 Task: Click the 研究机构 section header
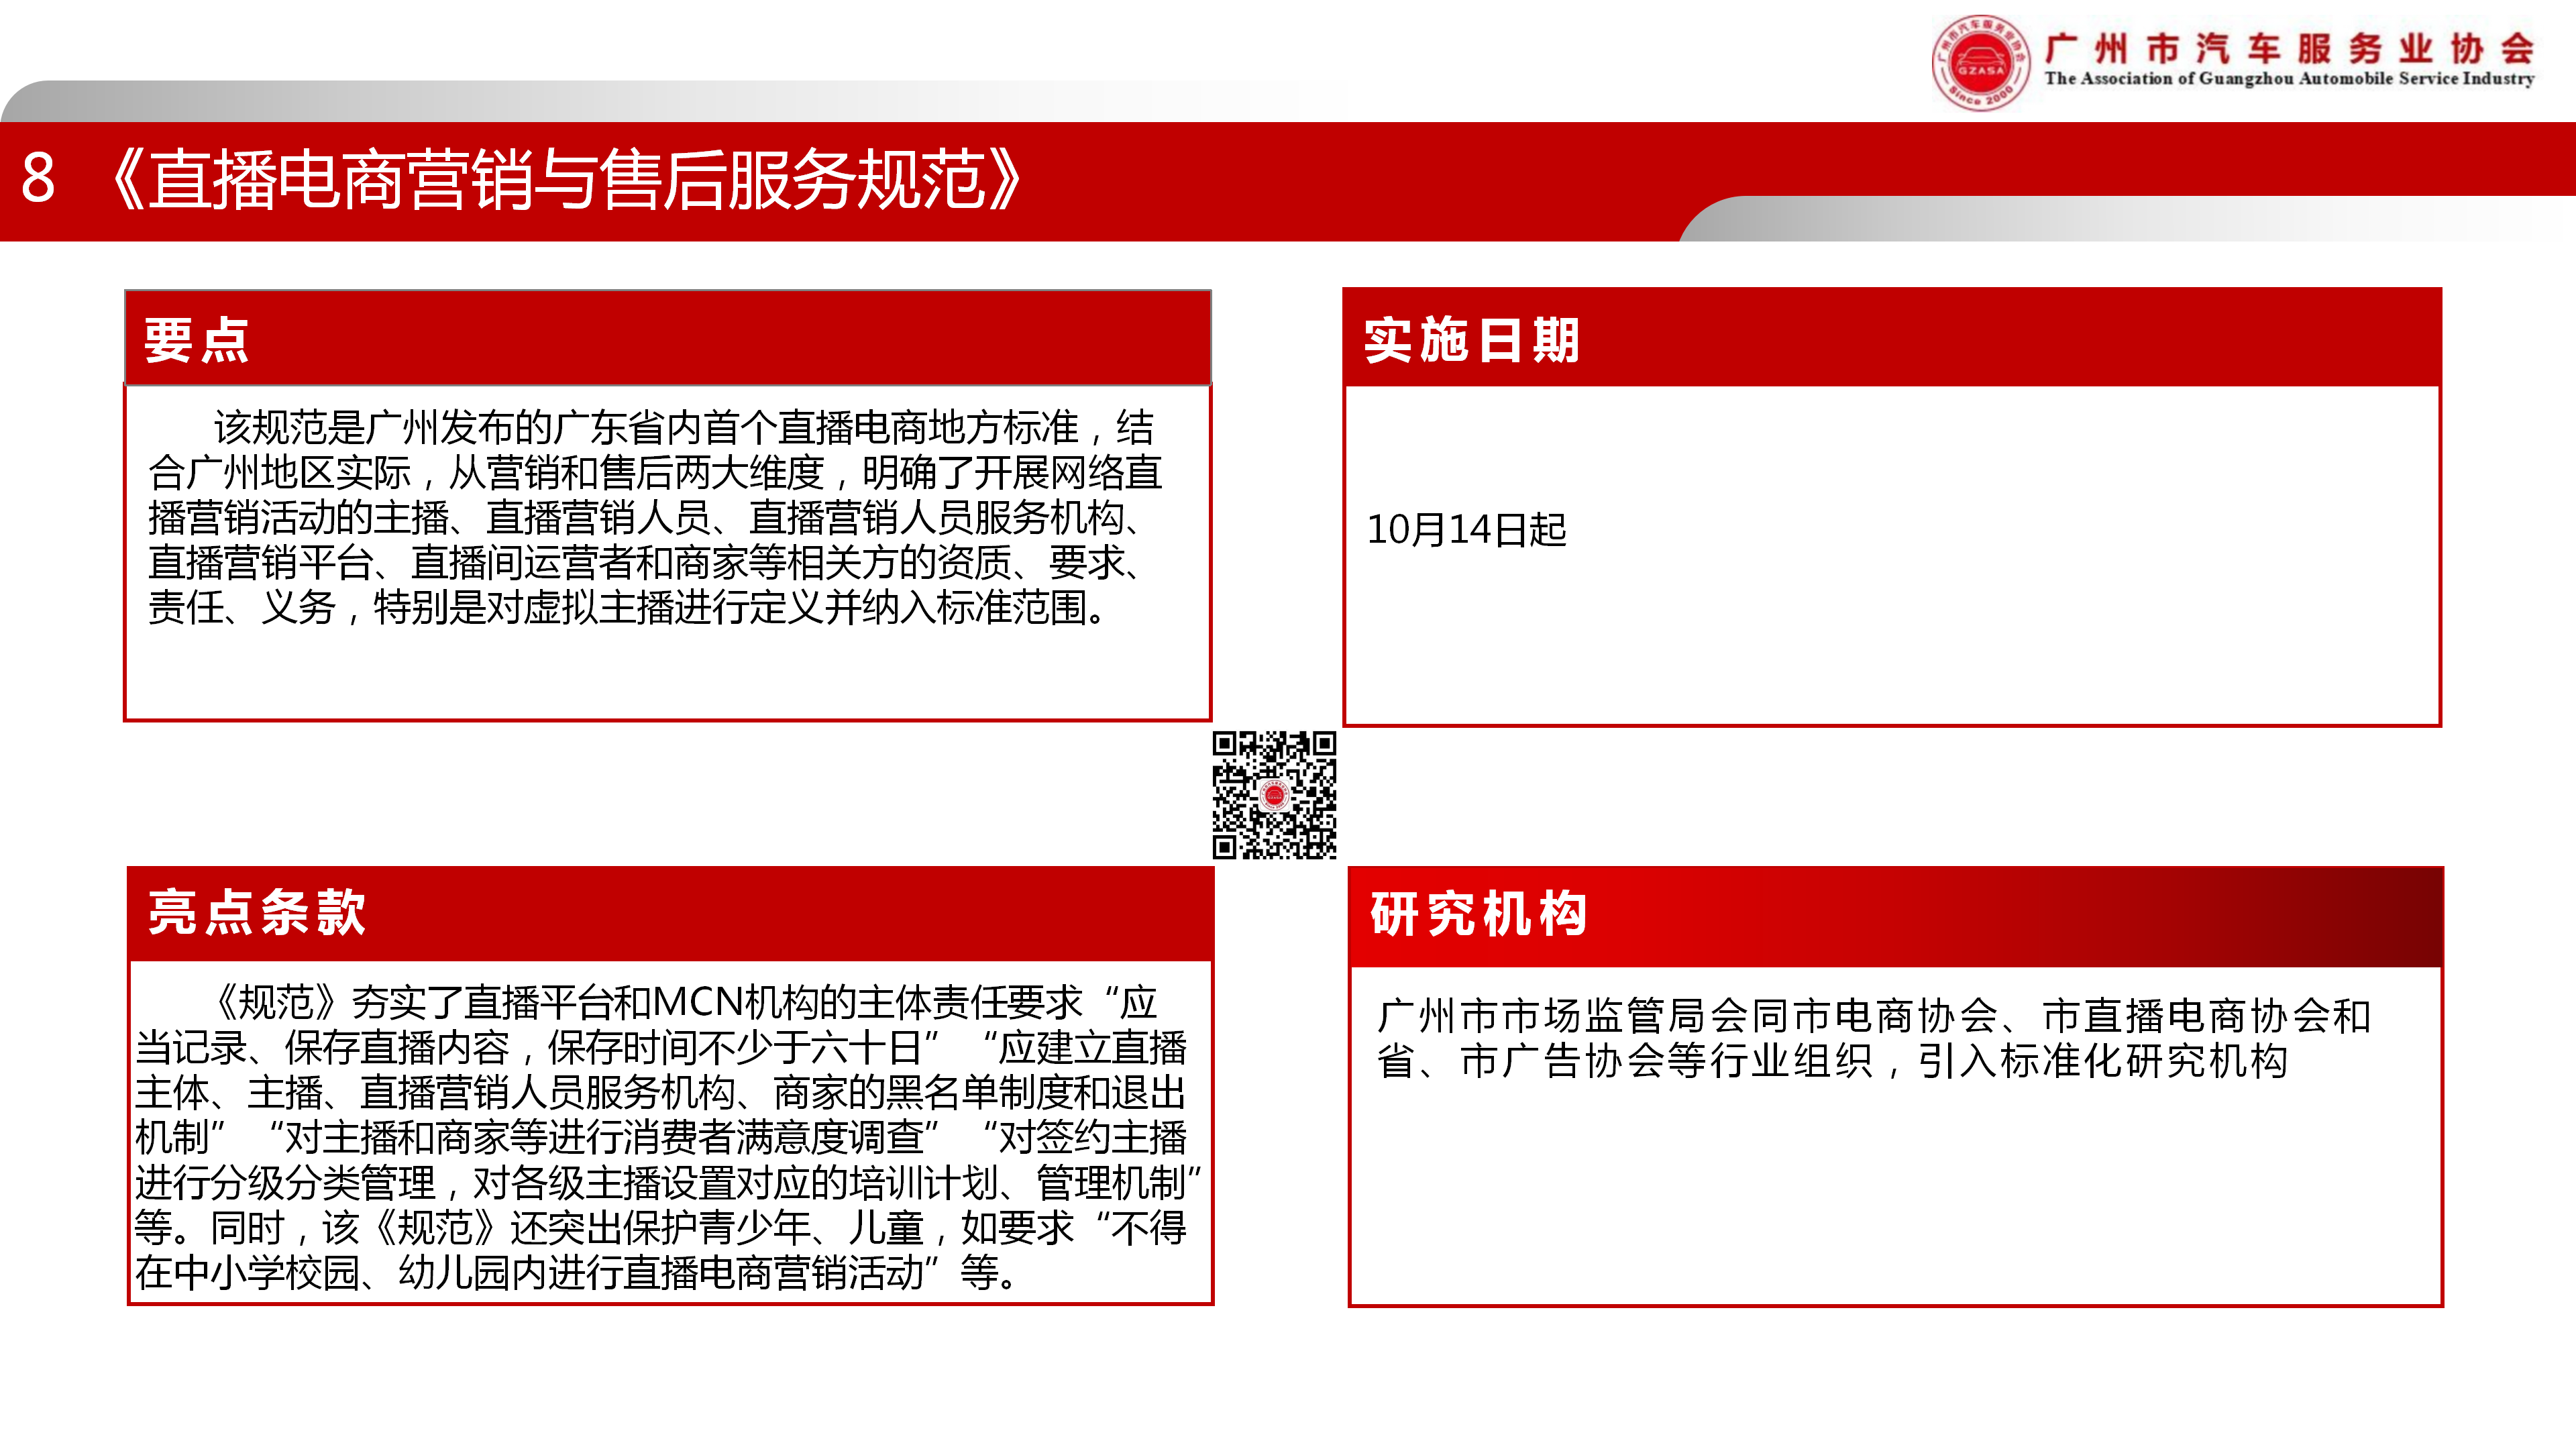[1895, 916]
